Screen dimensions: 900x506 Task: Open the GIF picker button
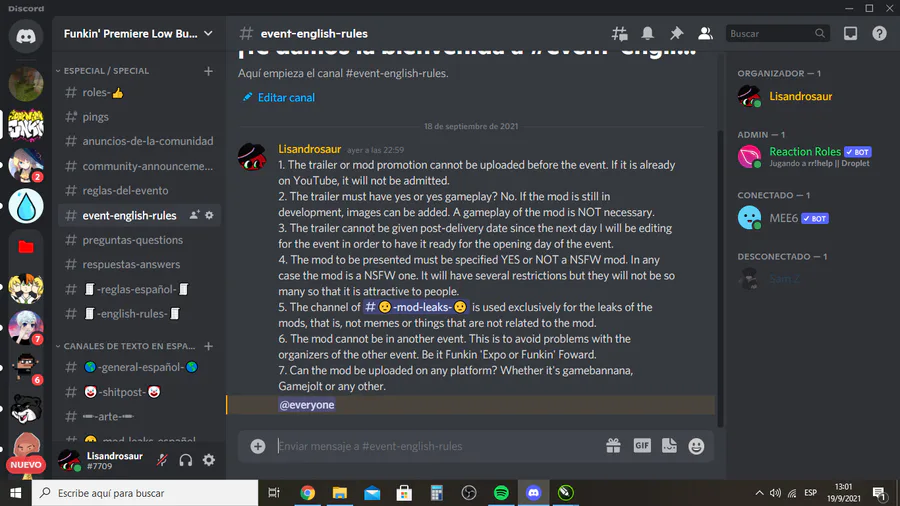click(642, 445)
